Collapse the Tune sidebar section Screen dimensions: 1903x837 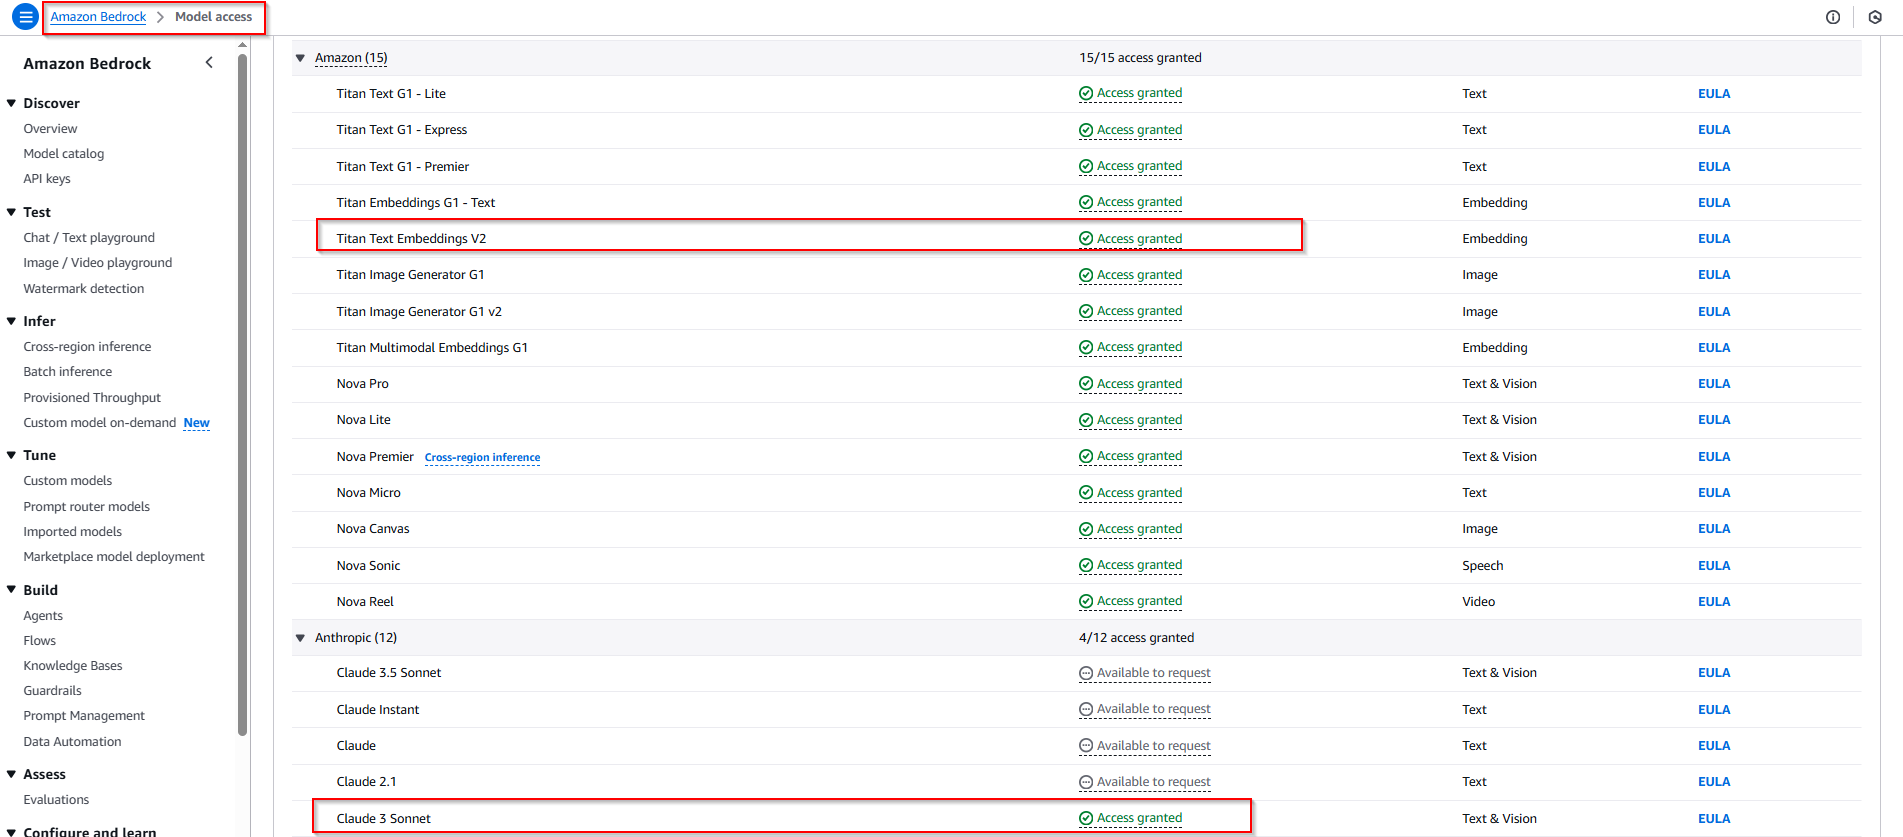(12, 455)
